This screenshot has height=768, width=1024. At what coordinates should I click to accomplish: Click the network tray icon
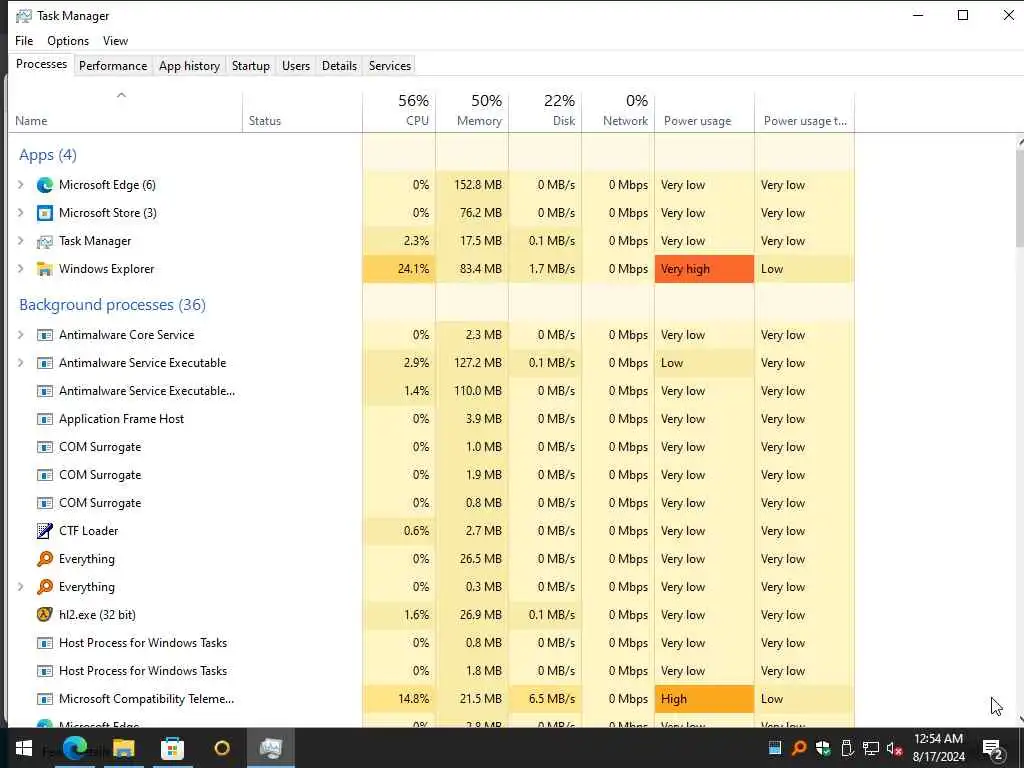[871, 748]
